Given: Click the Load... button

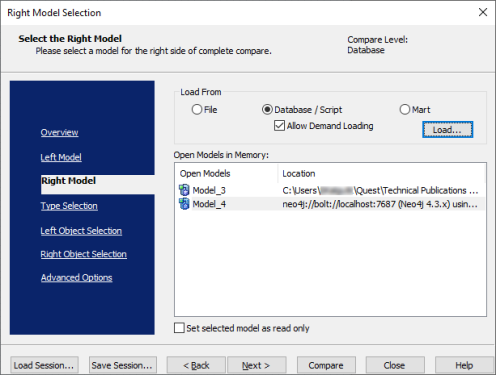Looking at the screenshot, I should pos(447,130).
